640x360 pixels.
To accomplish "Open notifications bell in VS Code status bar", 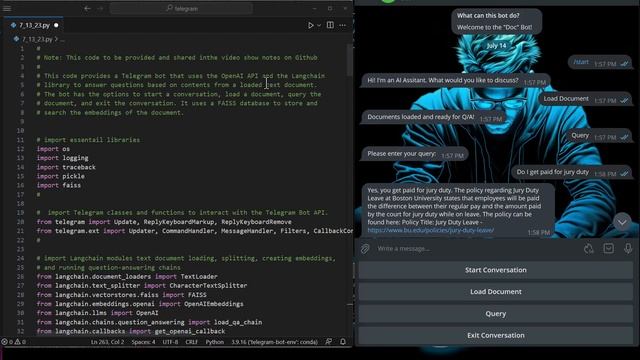I will [x=343, y=342].
